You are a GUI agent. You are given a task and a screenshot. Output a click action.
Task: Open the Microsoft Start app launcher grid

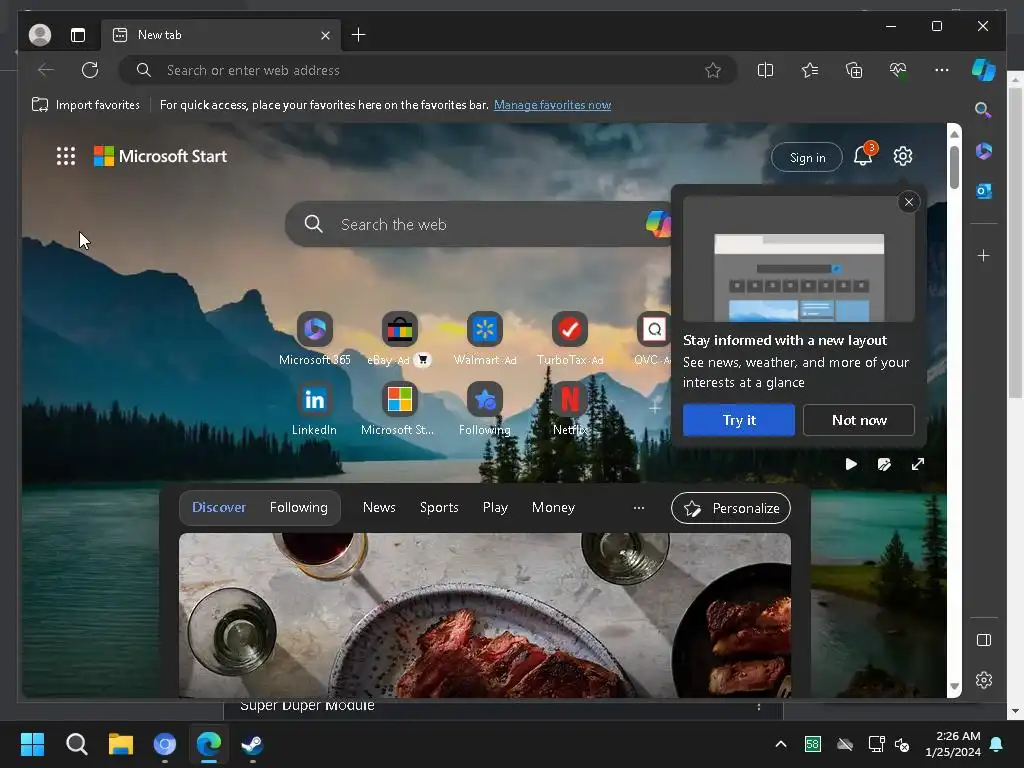point(66,156)
